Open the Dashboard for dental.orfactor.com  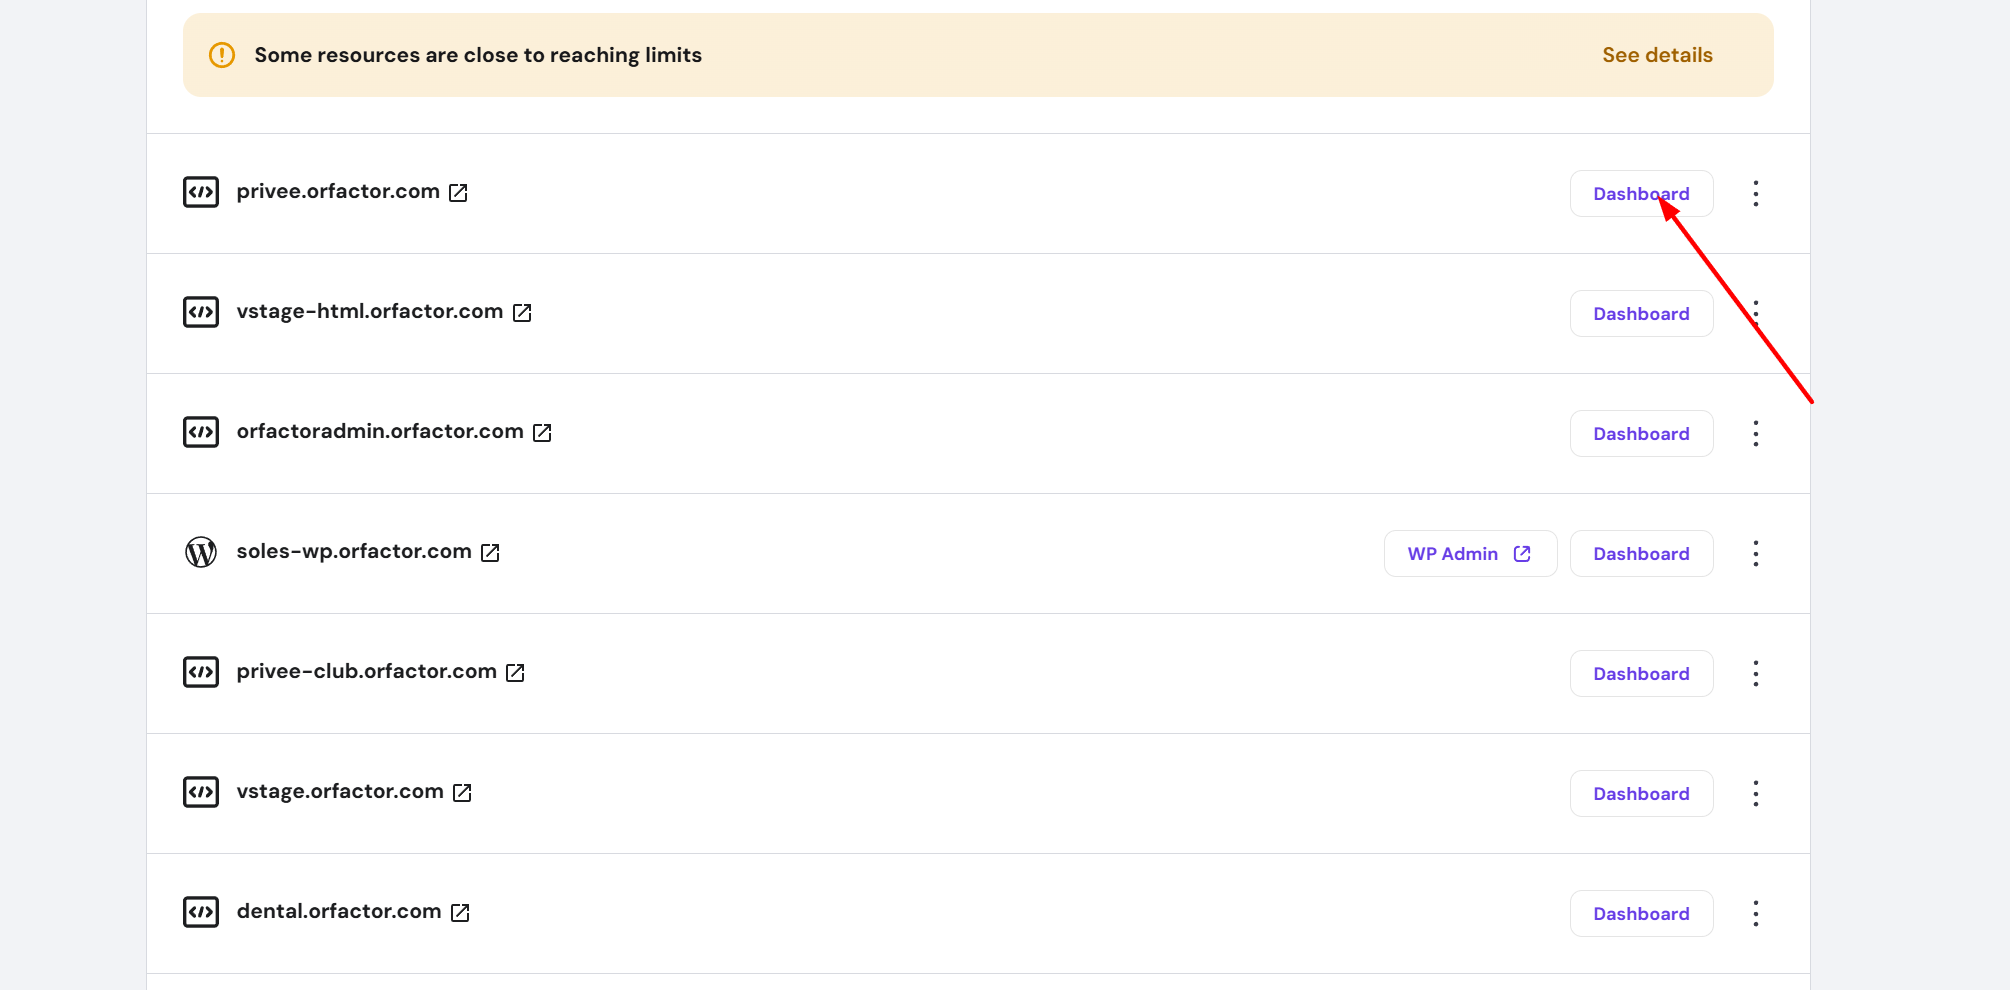coord(1641,913)
